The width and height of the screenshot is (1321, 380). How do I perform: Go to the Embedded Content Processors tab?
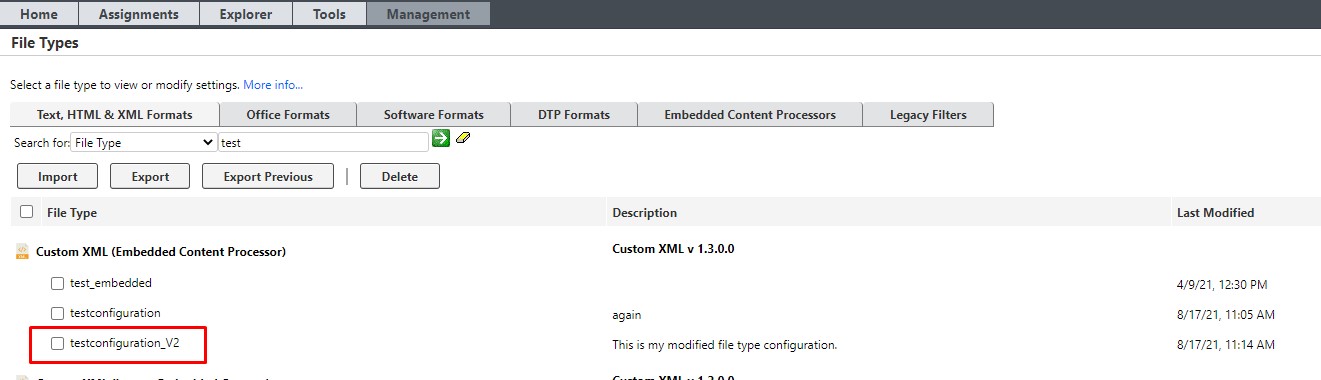coord(750,115)
